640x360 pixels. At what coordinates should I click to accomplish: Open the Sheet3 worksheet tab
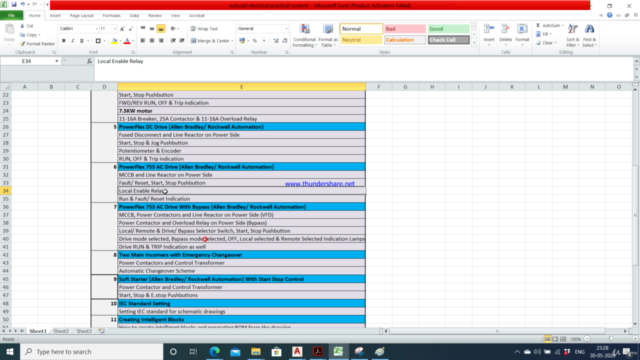tap(84, 331)
